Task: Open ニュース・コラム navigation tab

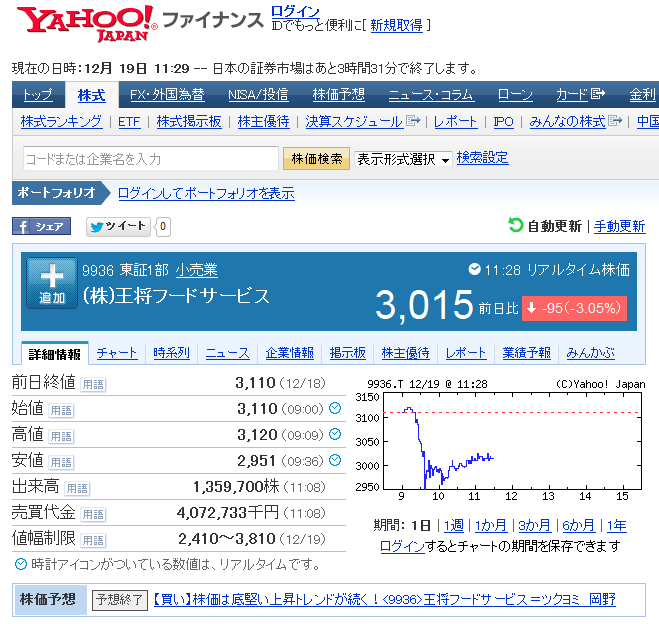Action: 431,95
